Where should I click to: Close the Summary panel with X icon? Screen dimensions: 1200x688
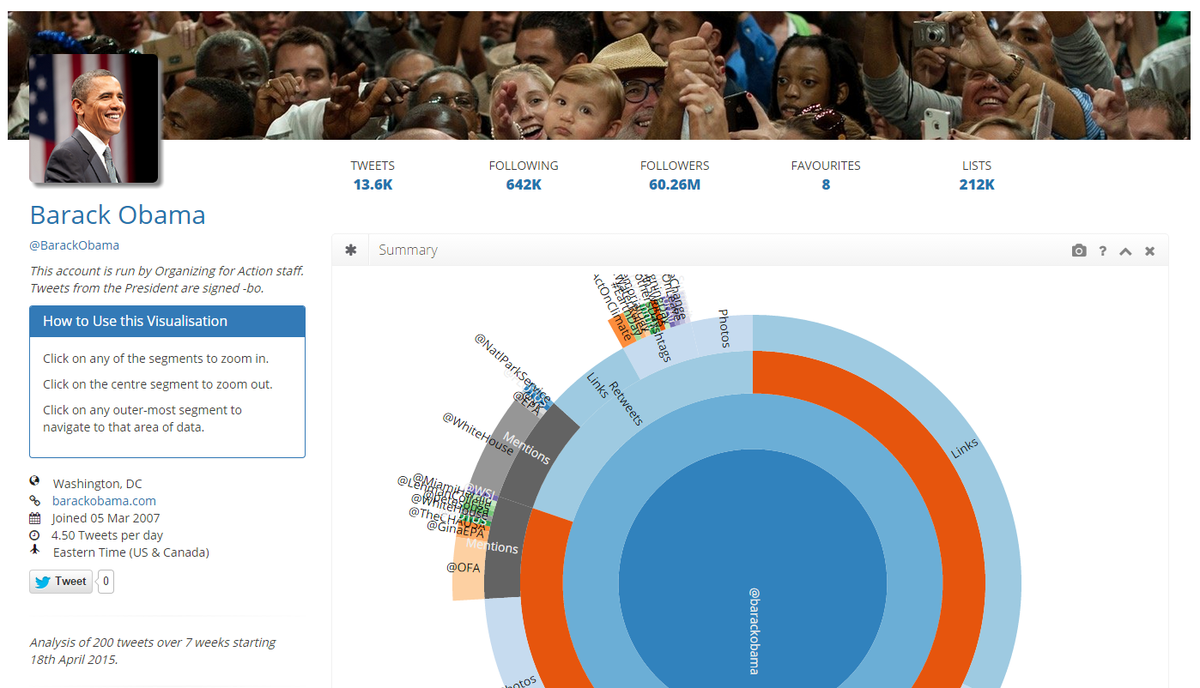(x=1149, y=251)
